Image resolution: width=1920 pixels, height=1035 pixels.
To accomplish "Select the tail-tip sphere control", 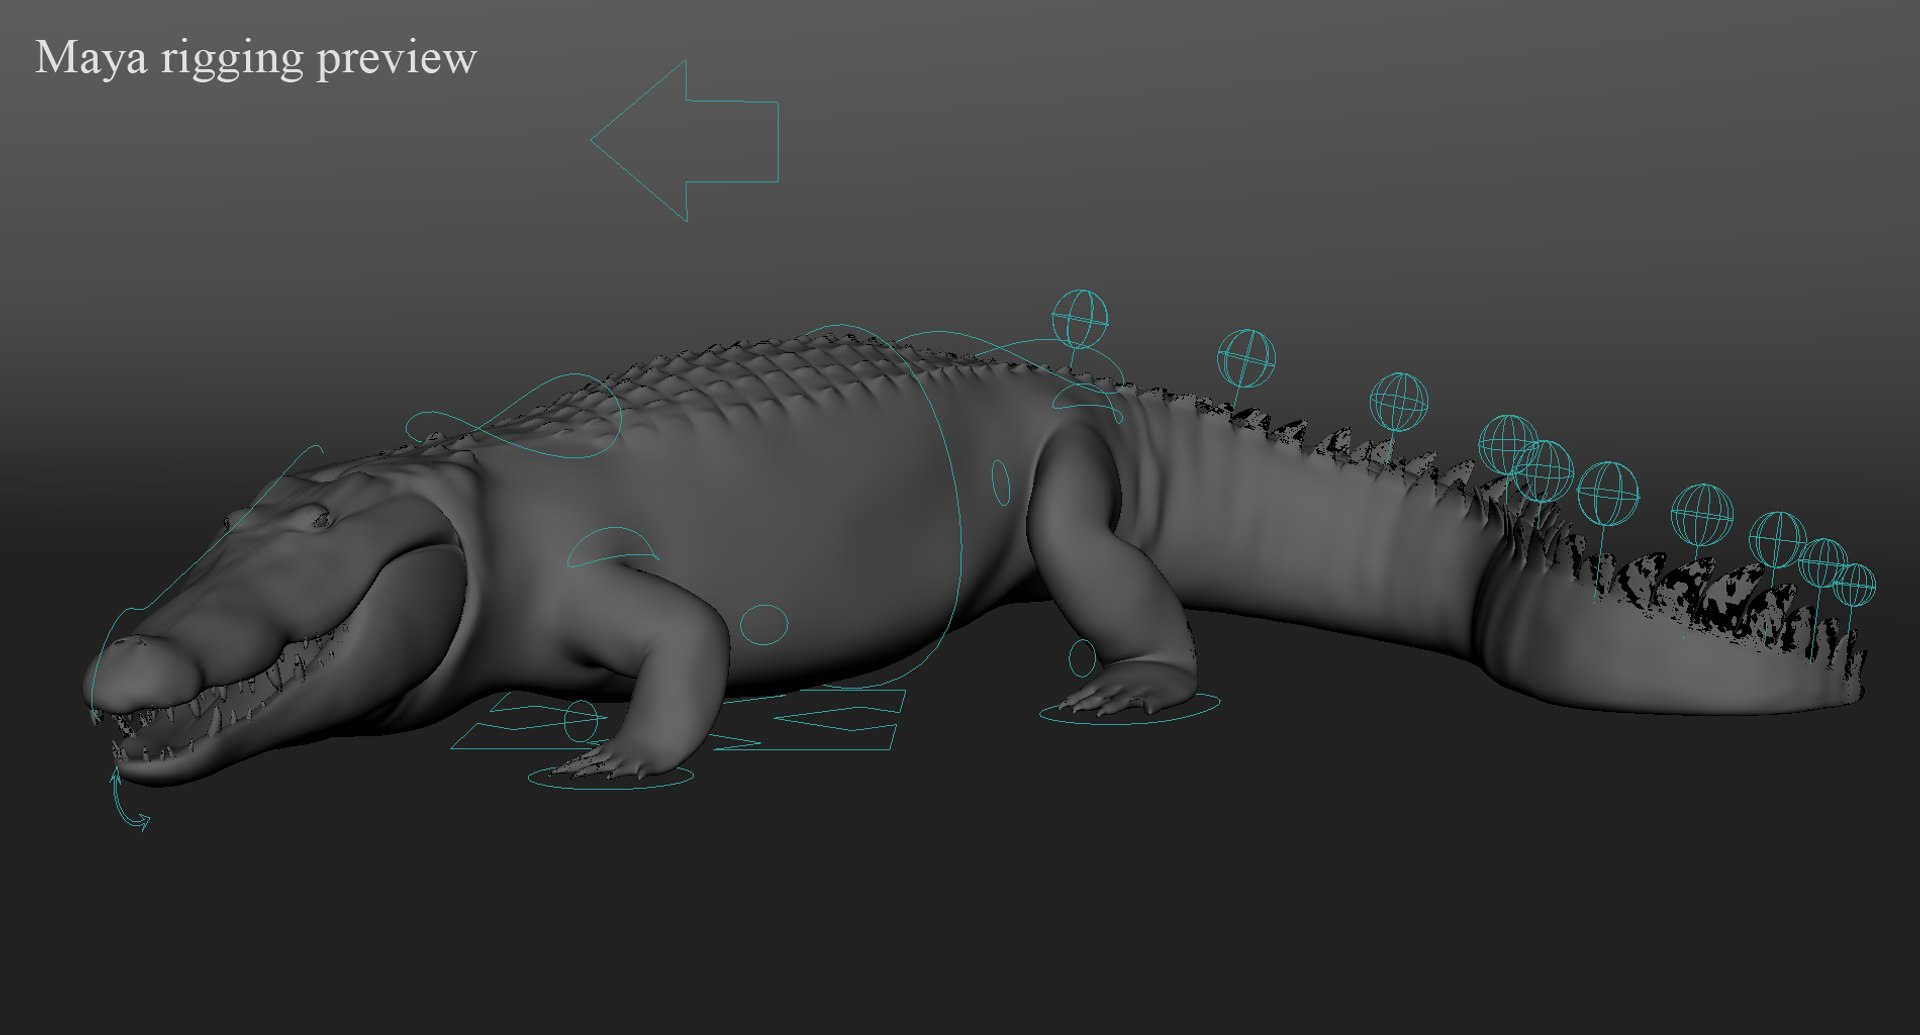I will click(1854, 585).
